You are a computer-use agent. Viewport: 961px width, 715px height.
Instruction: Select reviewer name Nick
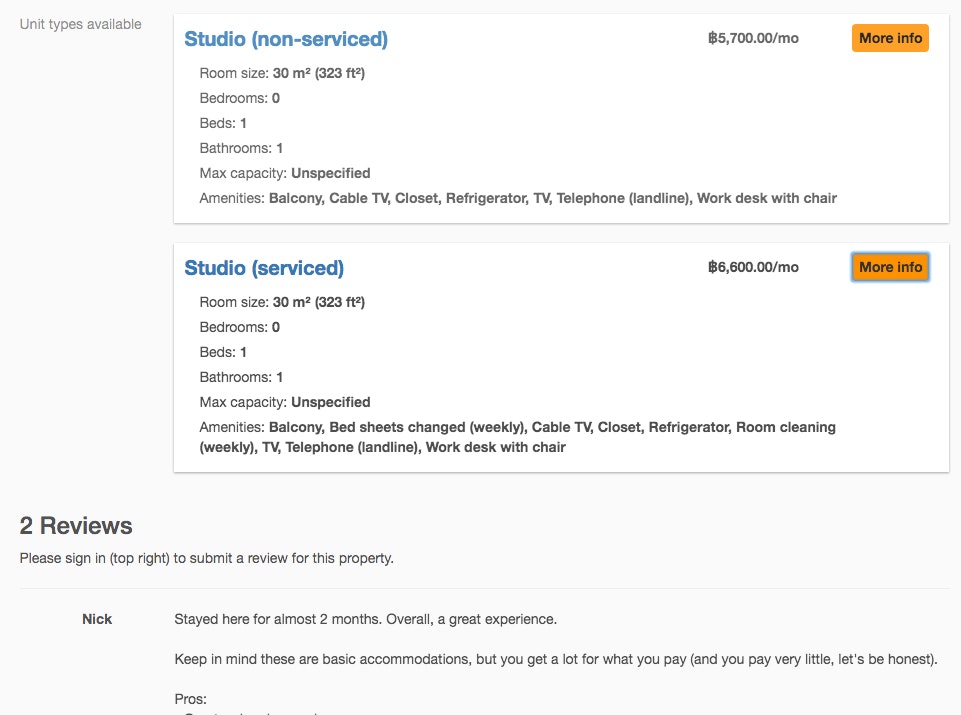pyautogui.click(x=97, y=619)
